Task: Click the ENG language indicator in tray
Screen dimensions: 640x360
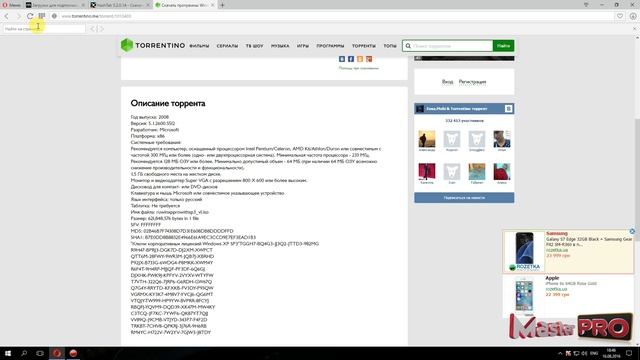Action: [x=594, y=353]
